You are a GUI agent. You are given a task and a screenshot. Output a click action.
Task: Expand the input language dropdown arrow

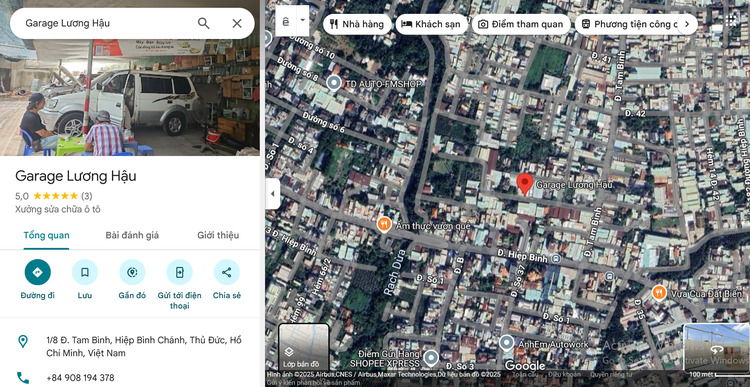[302, 21]
